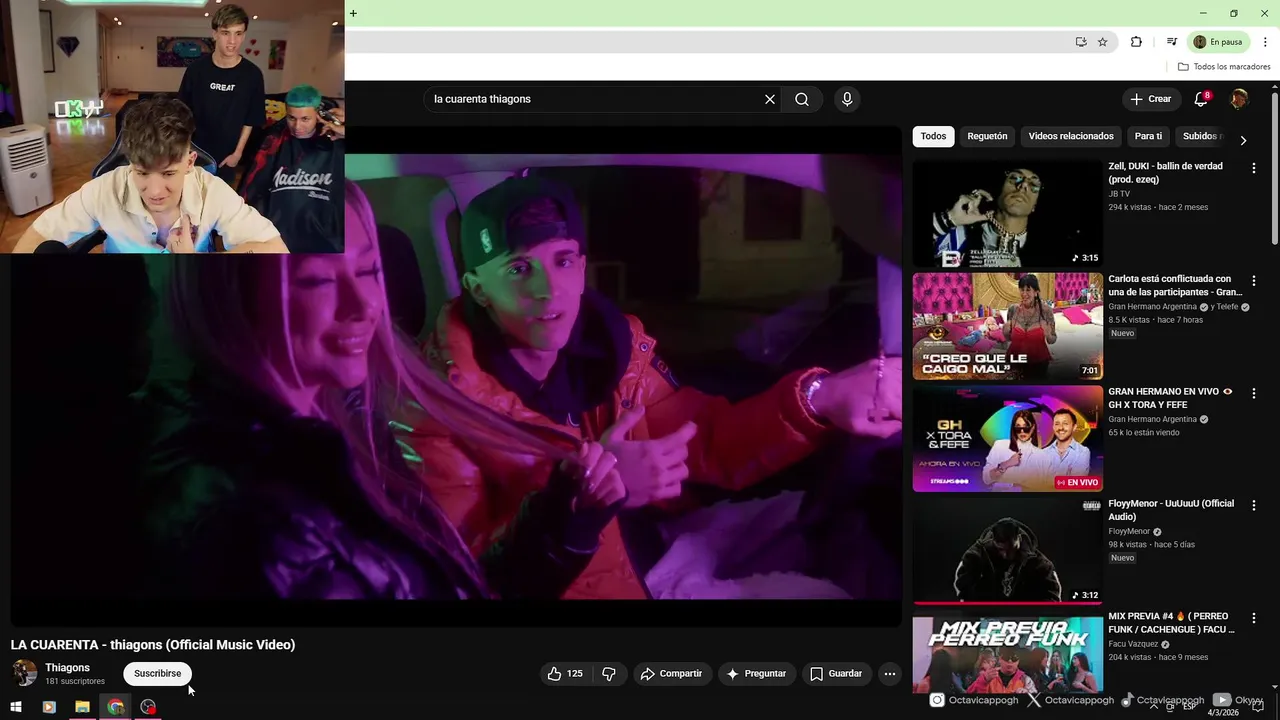The image size is (1280, 720).
Task: Open File Explorer from taskbar
Action: pyautogui.click(x=82, y=707)
